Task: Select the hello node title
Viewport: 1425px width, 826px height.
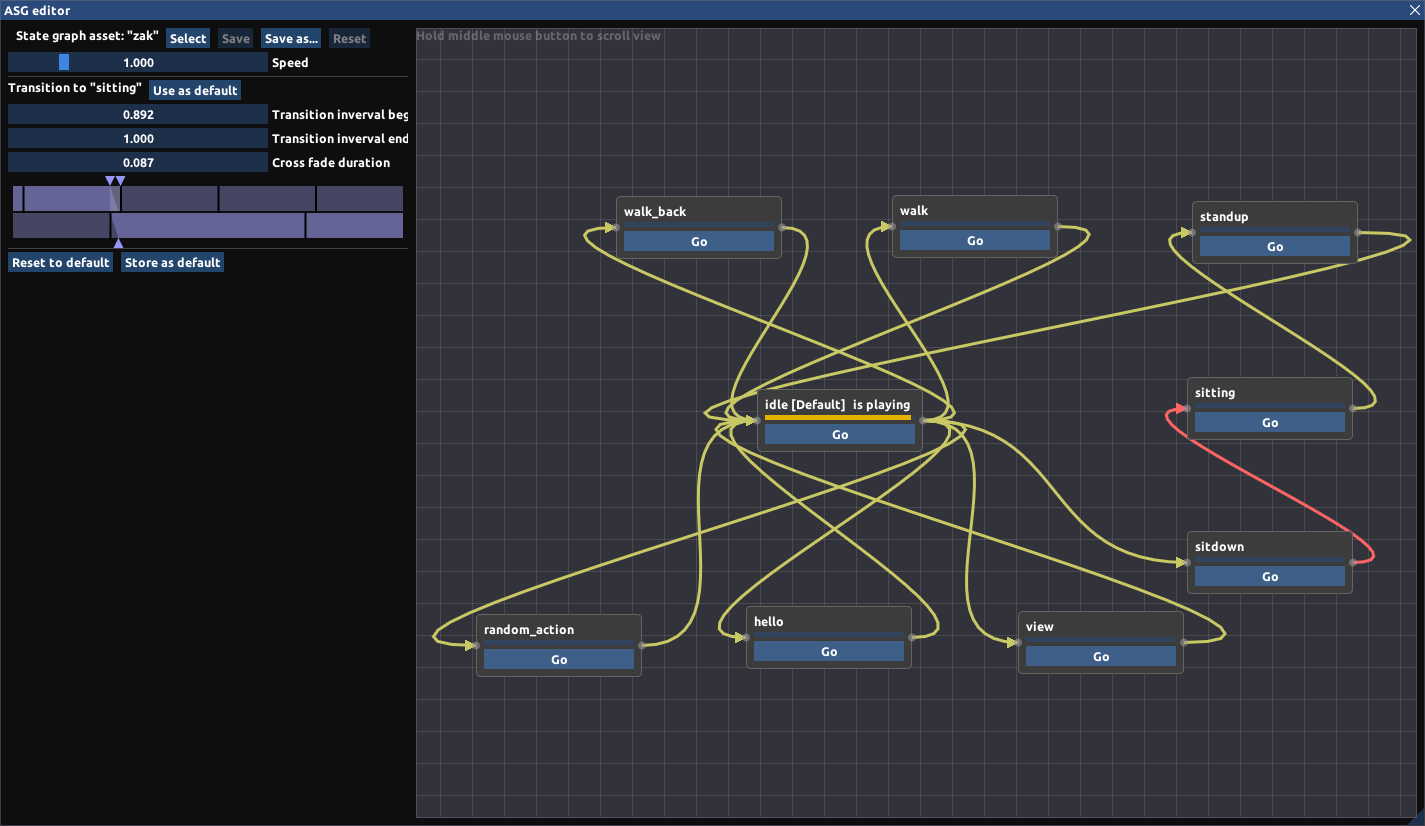Action: tap(769, 621)
